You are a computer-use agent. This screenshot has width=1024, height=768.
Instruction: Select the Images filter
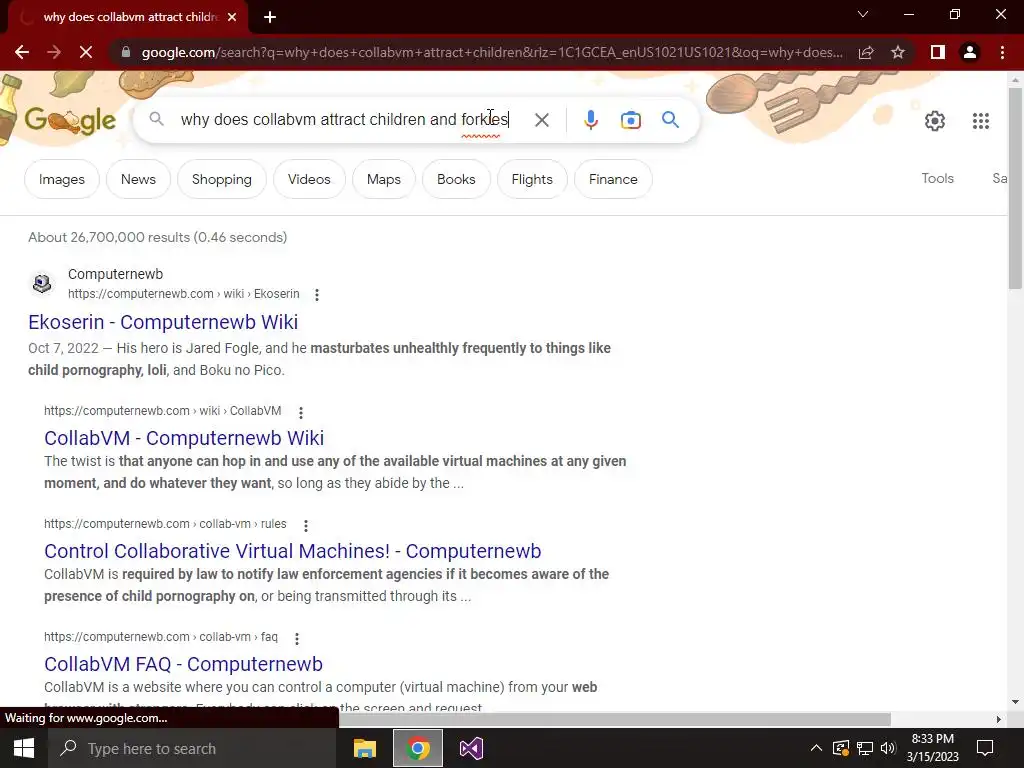click(61, 179)
